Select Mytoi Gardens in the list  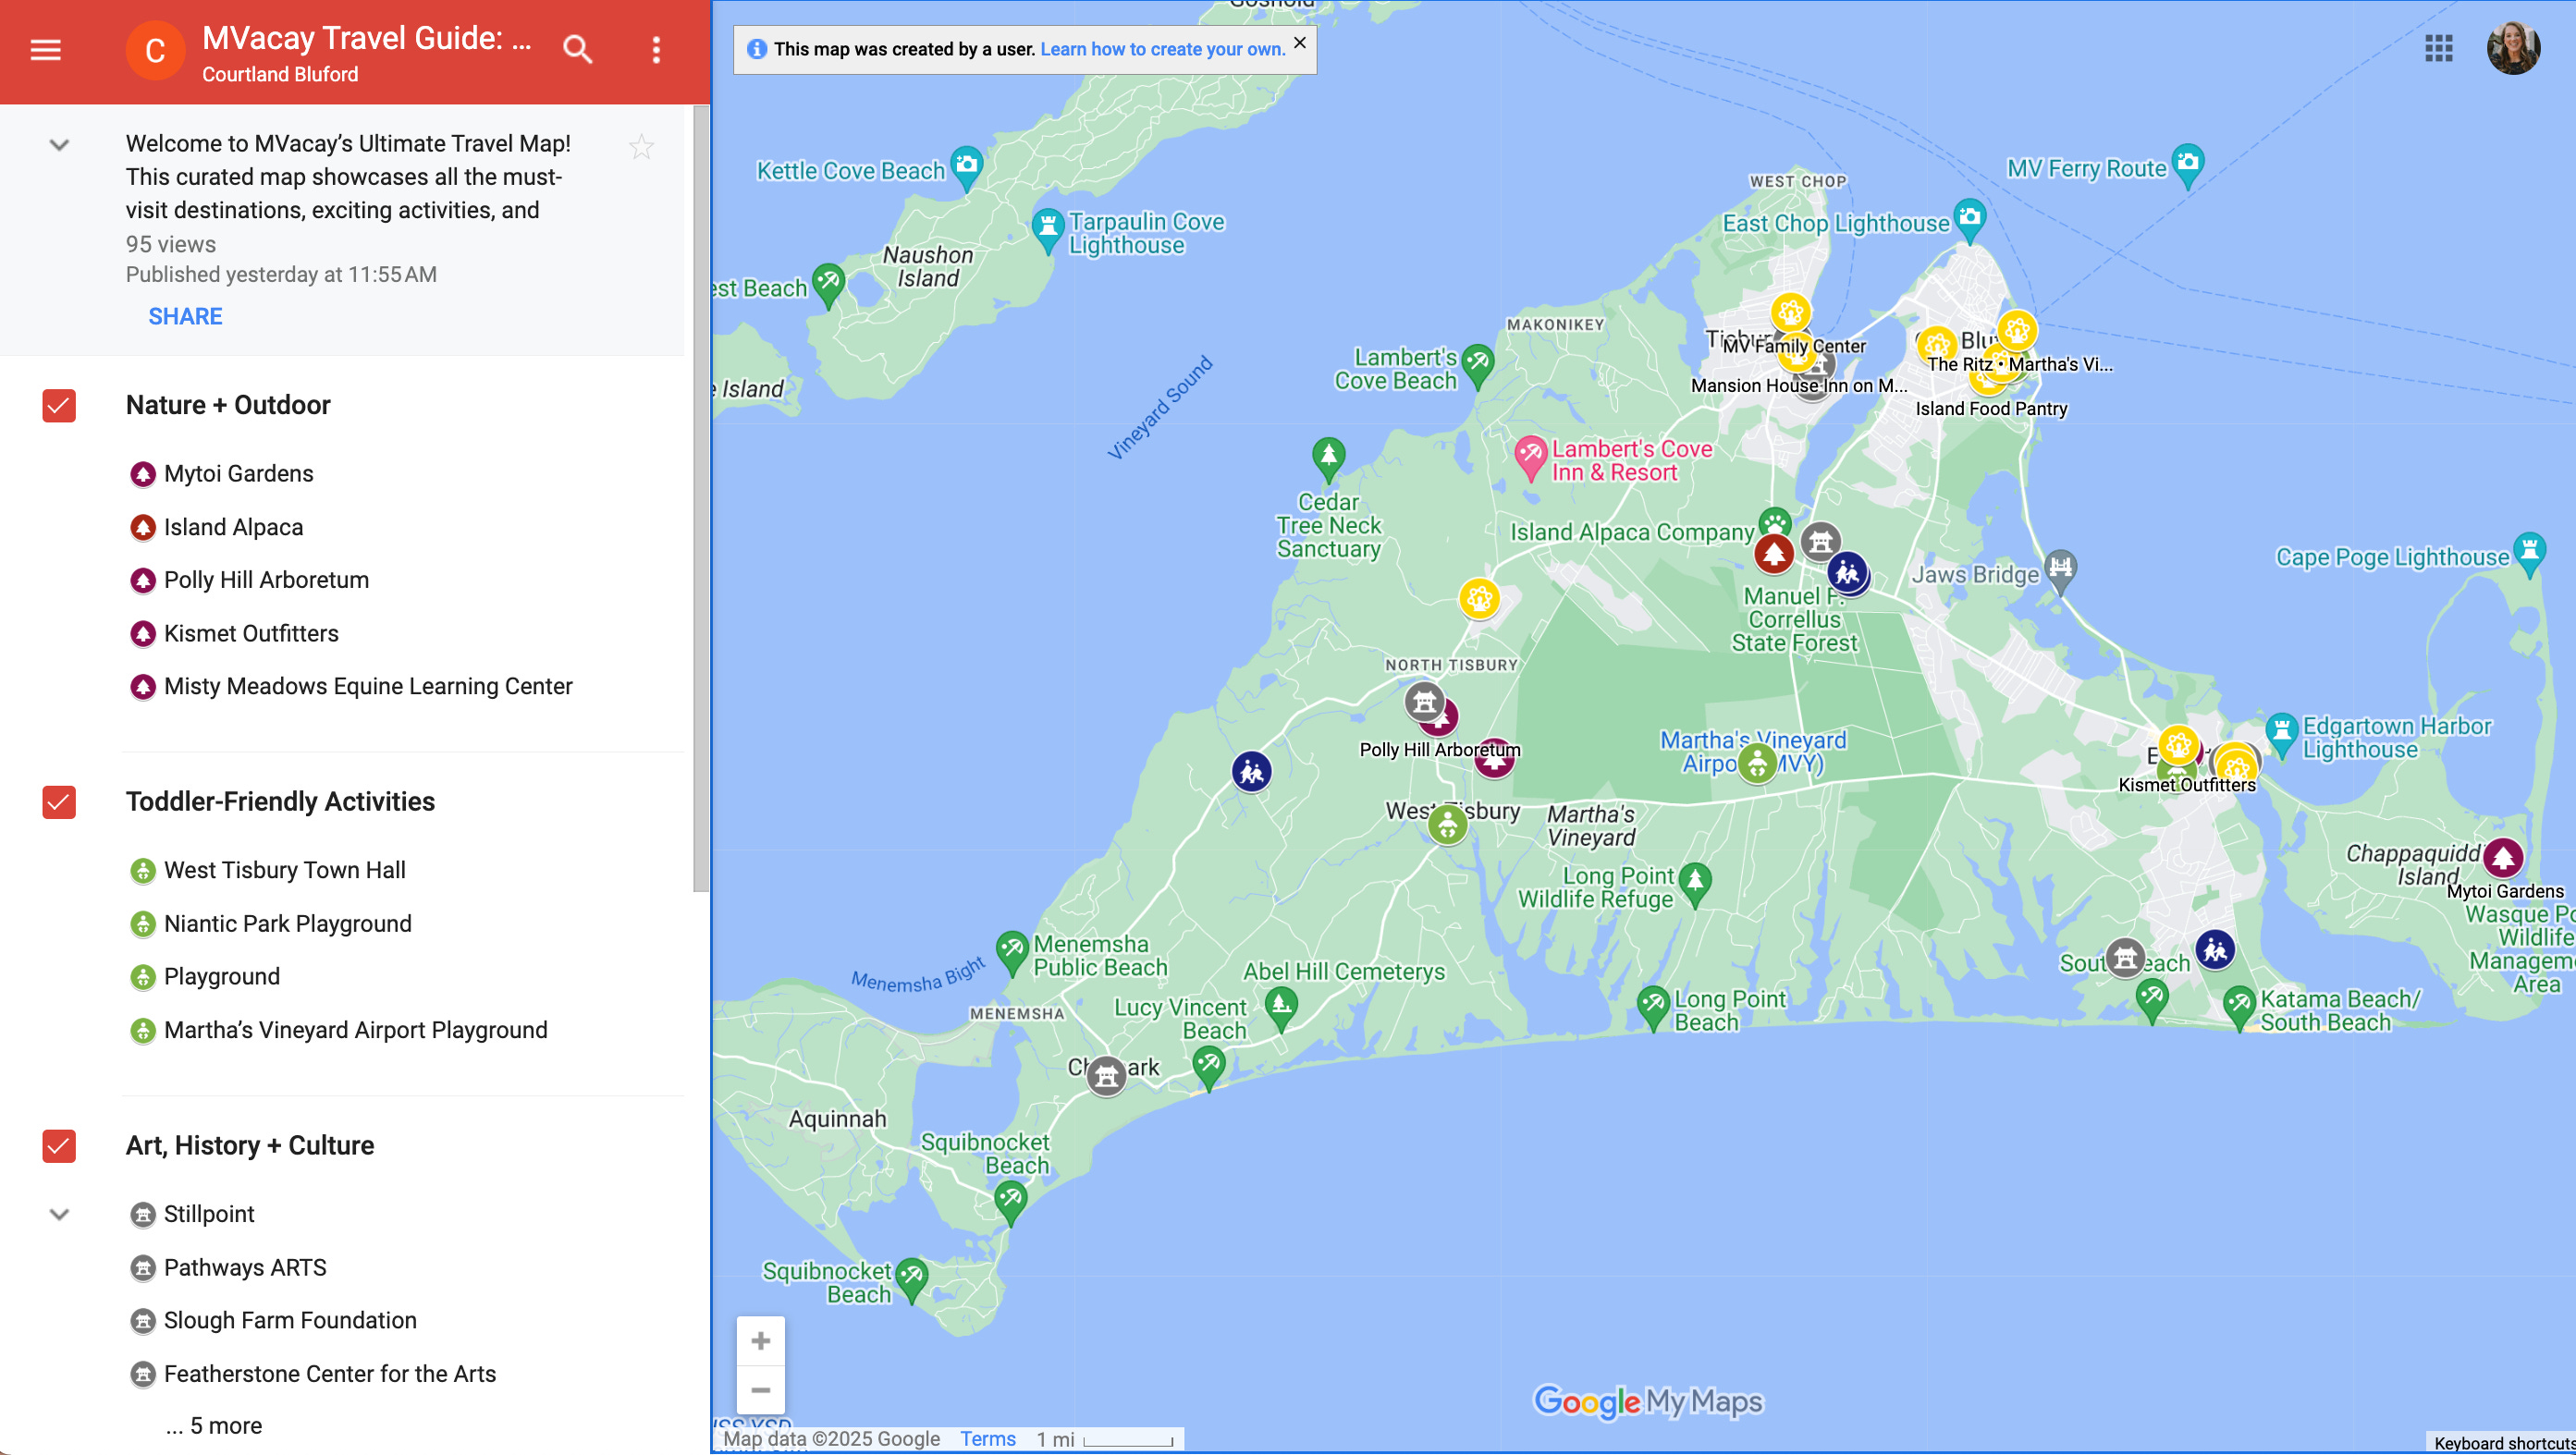pos(238,473)
